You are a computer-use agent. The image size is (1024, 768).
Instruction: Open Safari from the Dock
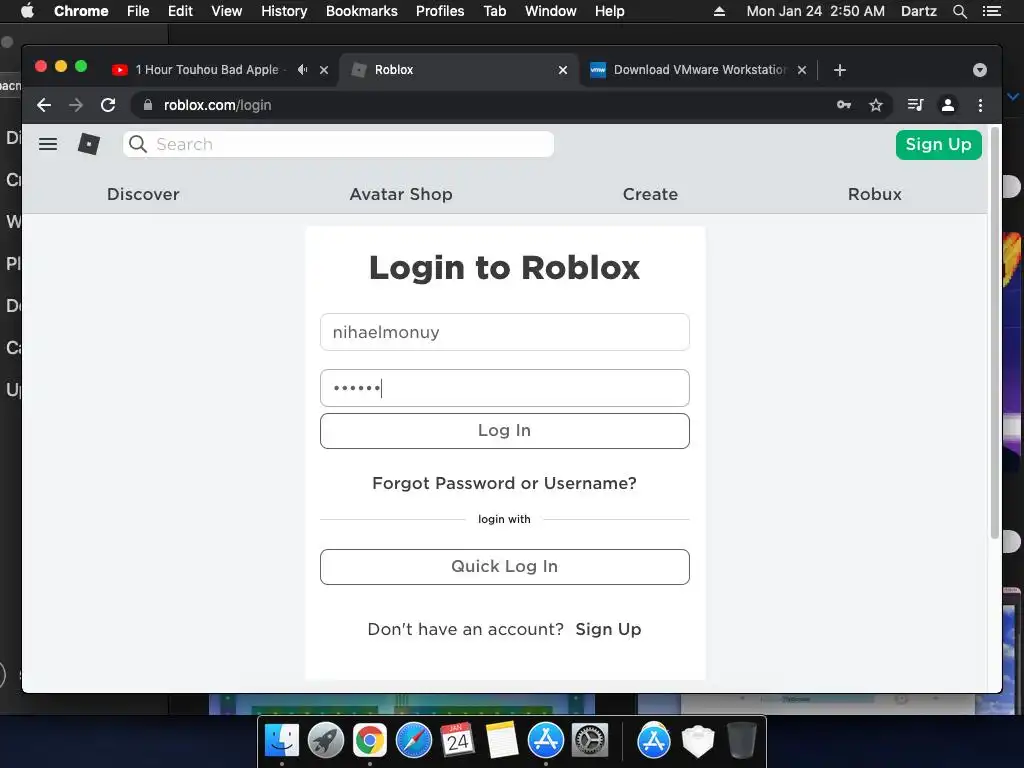tap(414, 740)
